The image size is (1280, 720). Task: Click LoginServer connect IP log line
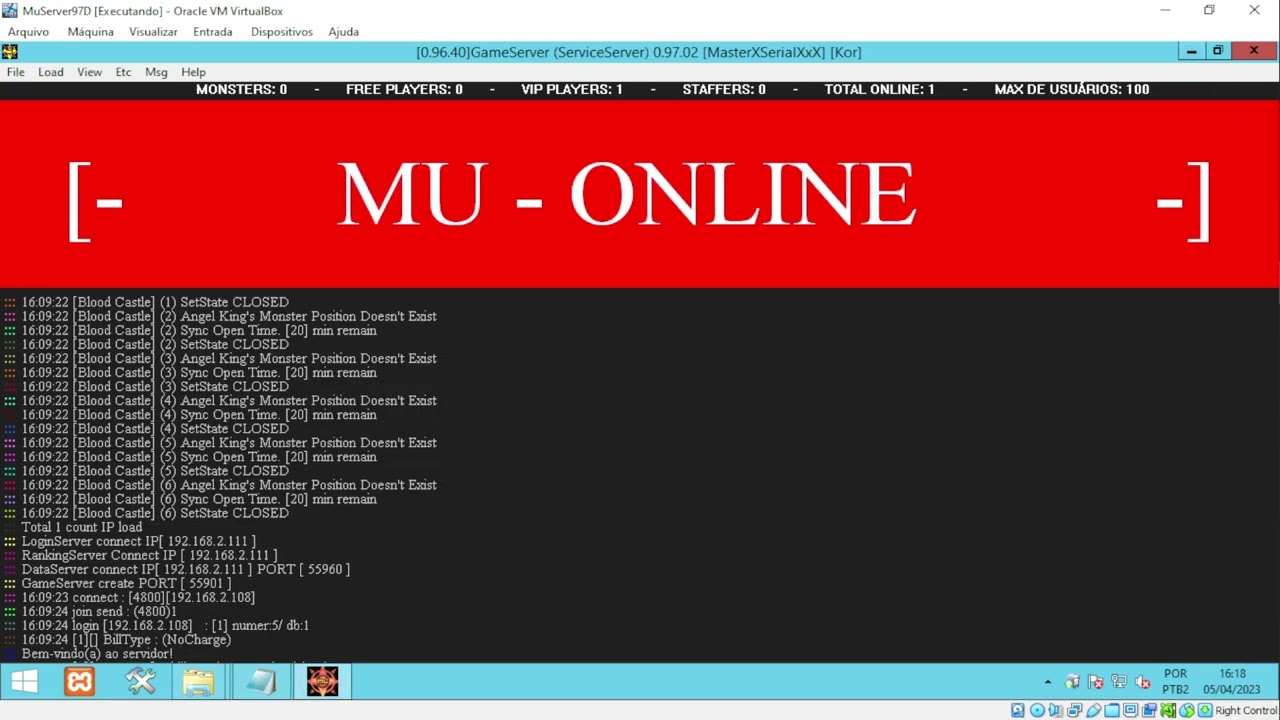[139, 541]
